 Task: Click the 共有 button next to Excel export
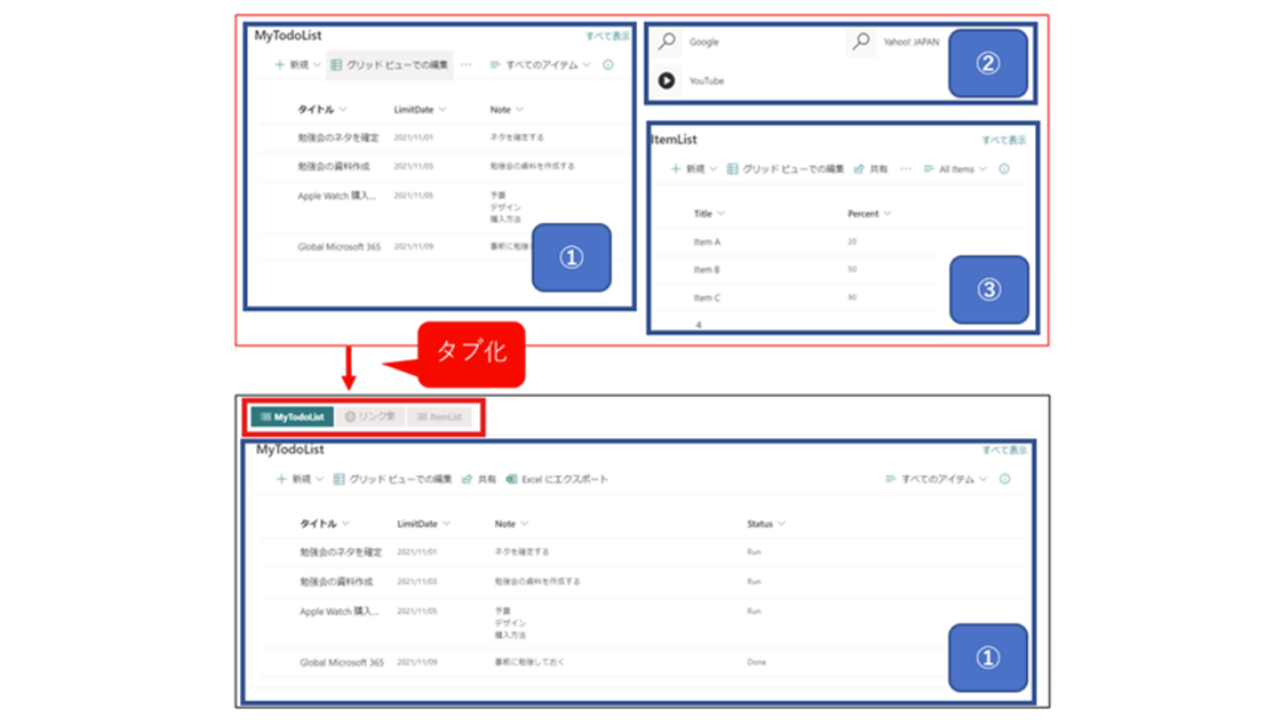point(479,480)
